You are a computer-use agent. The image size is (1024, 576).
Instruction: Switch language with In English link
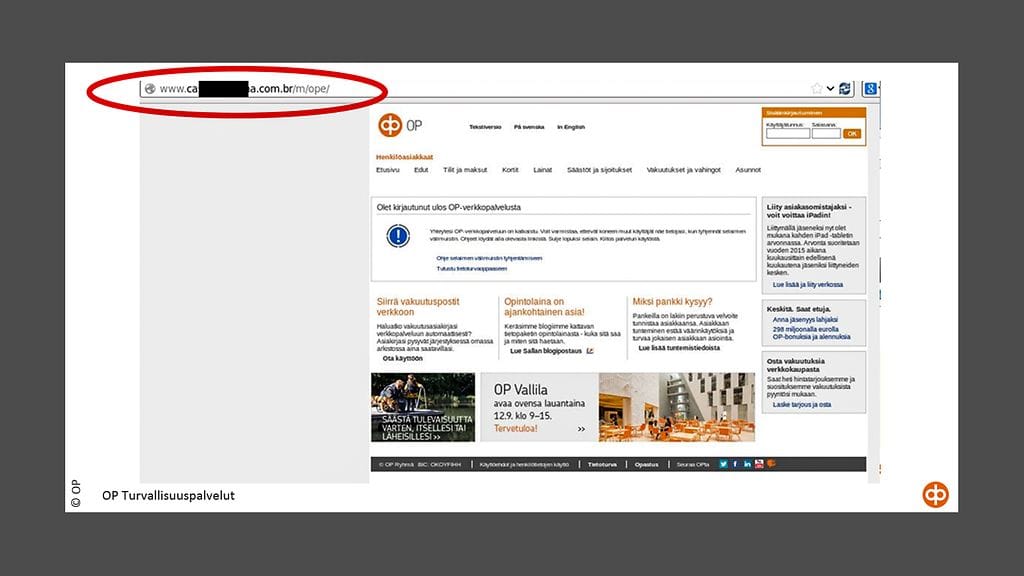click(x=571, y=127)
